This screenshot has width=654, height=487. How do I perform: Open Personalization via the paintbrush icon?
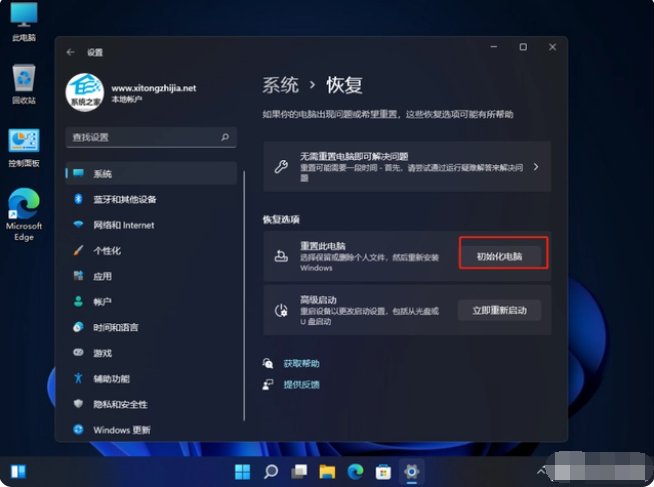click(x=78, y=250)
